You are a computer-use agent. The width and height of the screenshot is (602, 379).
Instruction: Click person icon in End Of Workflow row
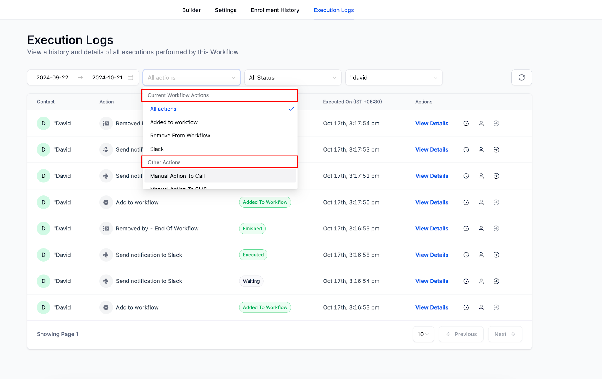pyautogui.click(x=481, y=228)
